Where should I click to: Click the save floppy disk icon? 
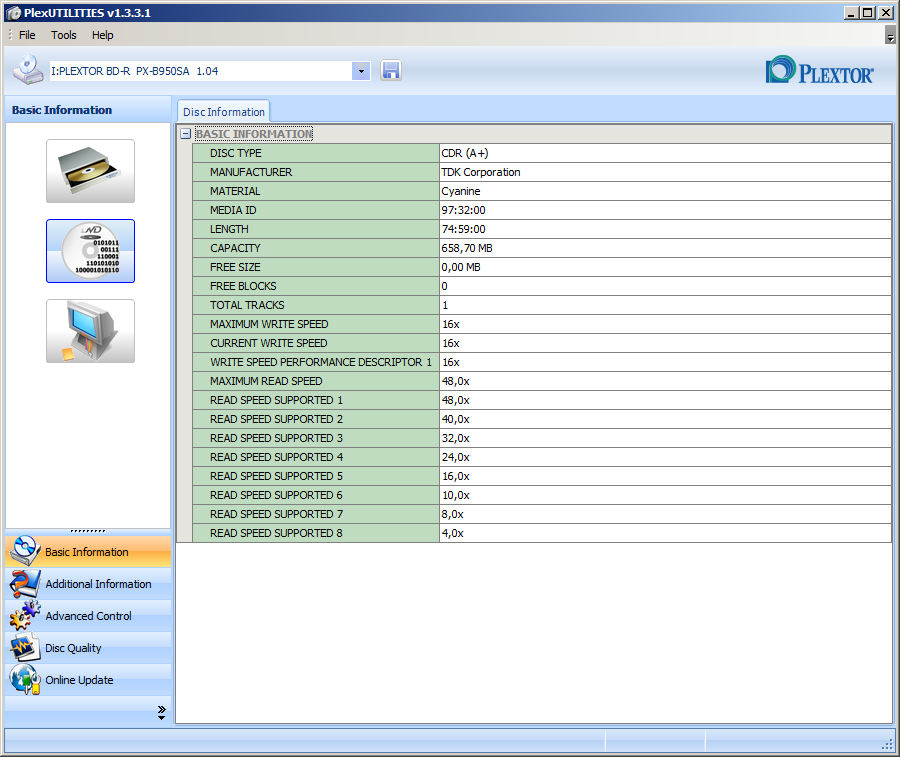tap(390, 71)
